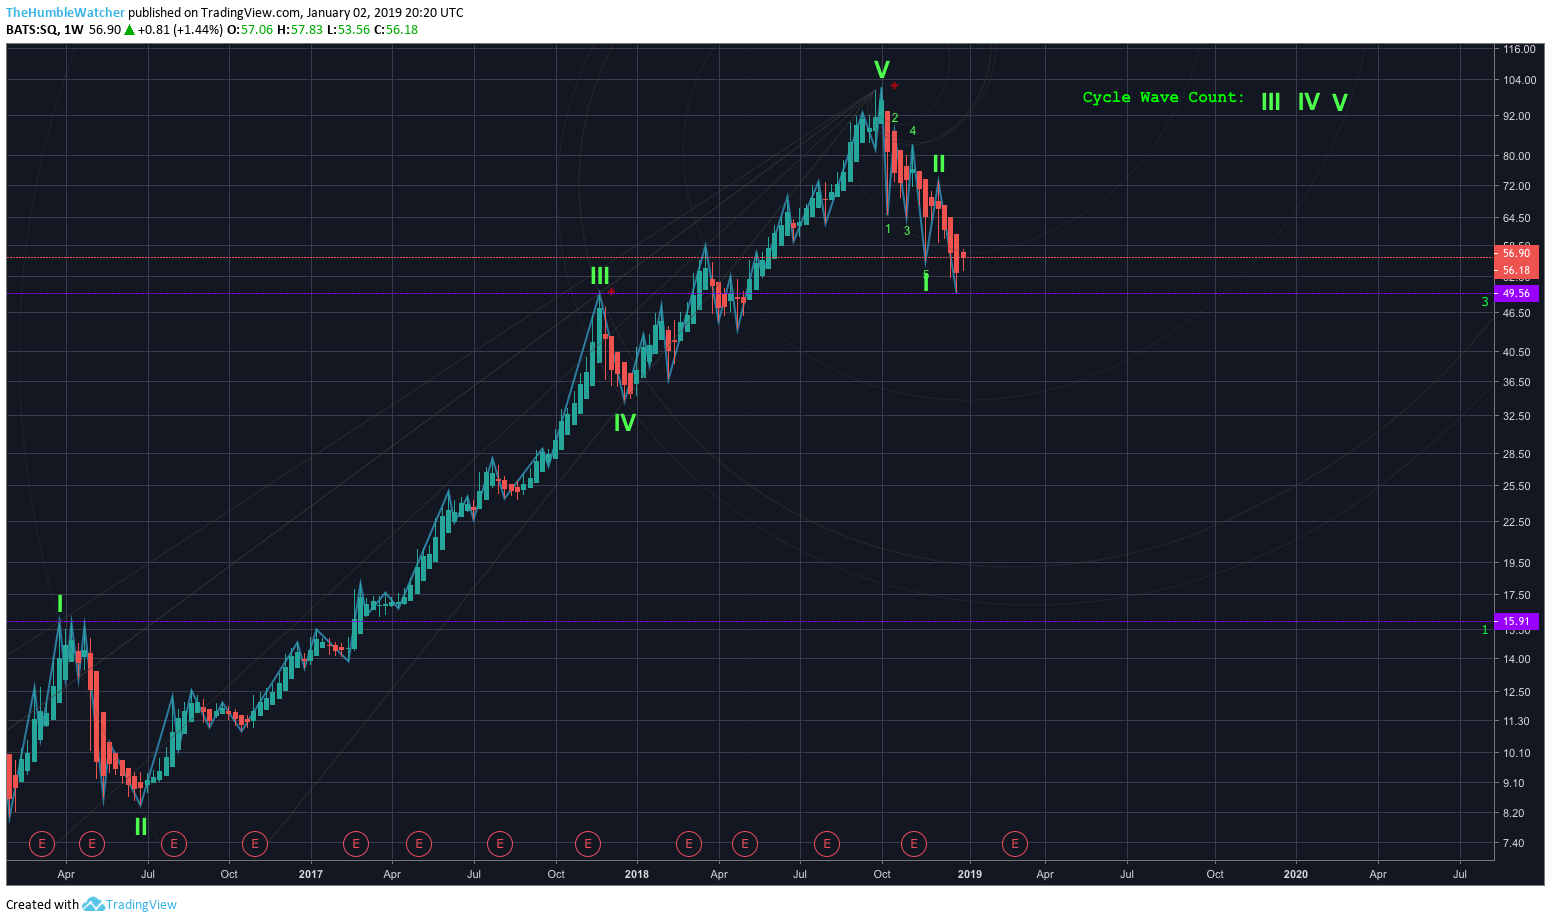Click the purple 49.56 price level tag
This screenshot has height=922, width=1551.
click(x=1516, y=293)
